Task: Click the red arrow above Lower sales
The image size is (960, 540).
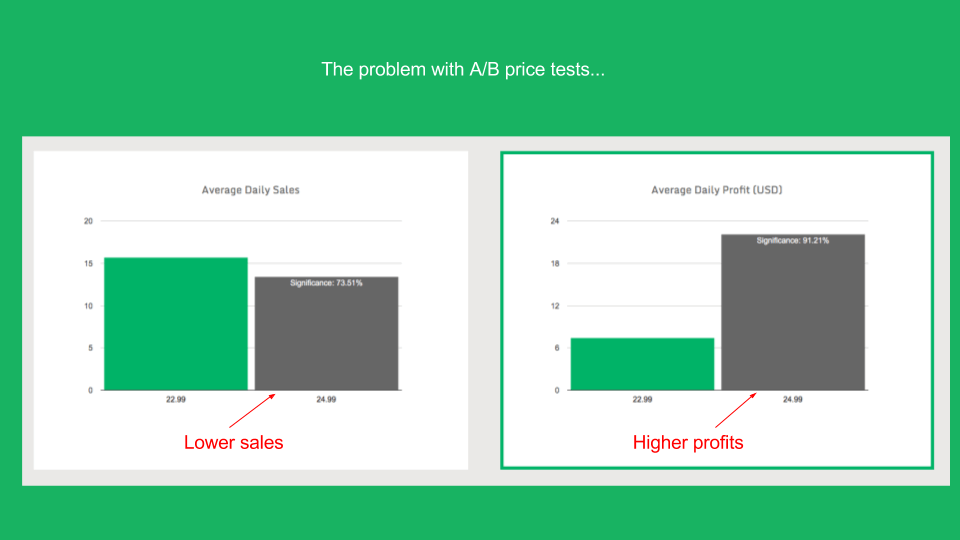Action: coord(252,411)
